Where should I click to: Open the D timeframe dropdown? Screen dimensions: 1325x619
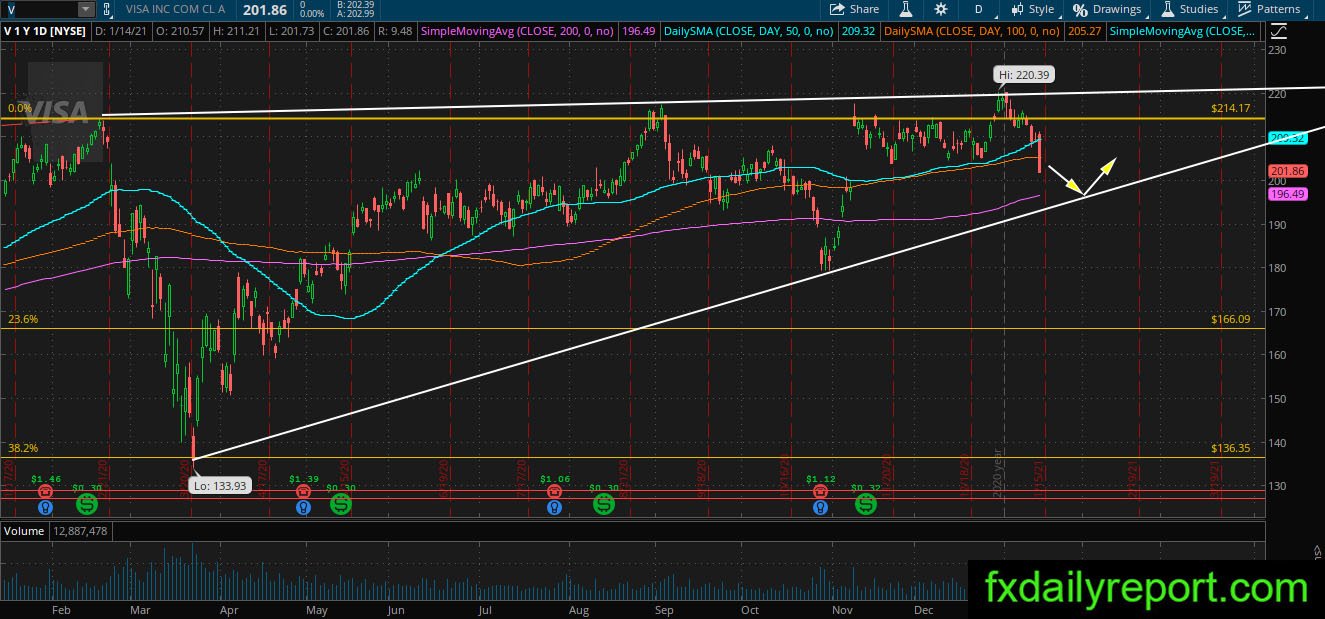(x=979, y=9)
